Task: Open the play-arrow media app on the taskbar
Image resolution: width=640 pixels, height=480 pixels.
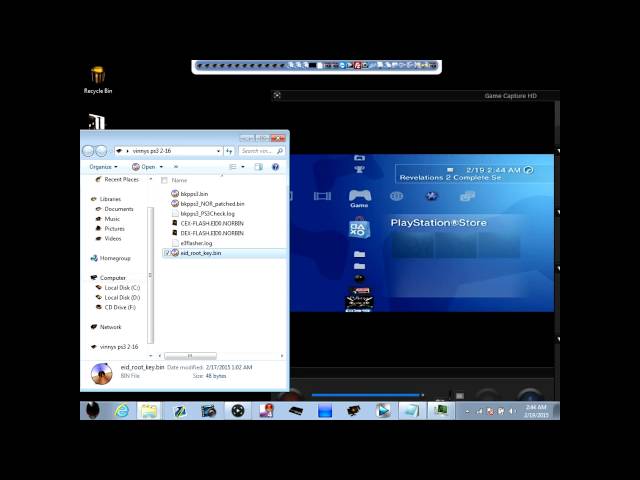Action: pyautogui.click(x=383, y=411)
